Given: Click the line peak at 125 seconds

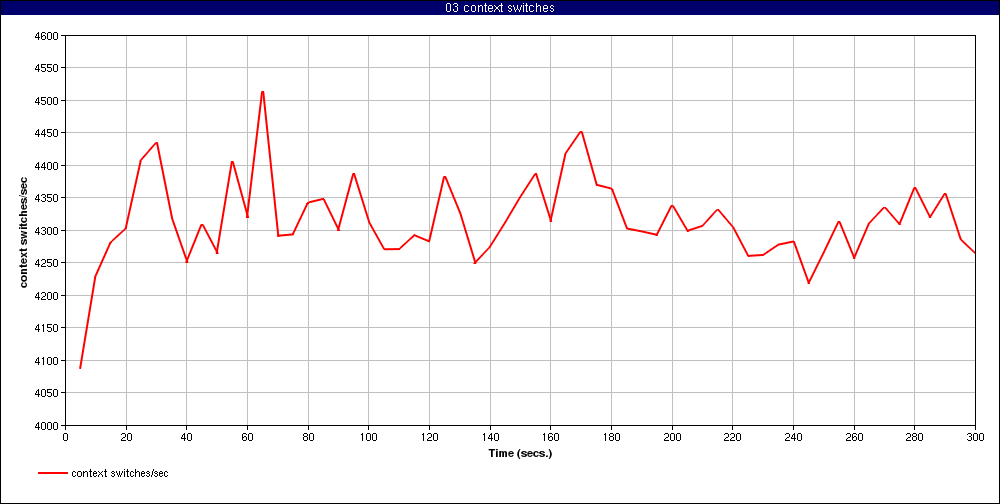Looking at the screenshot, I should [x=445, y=176].
